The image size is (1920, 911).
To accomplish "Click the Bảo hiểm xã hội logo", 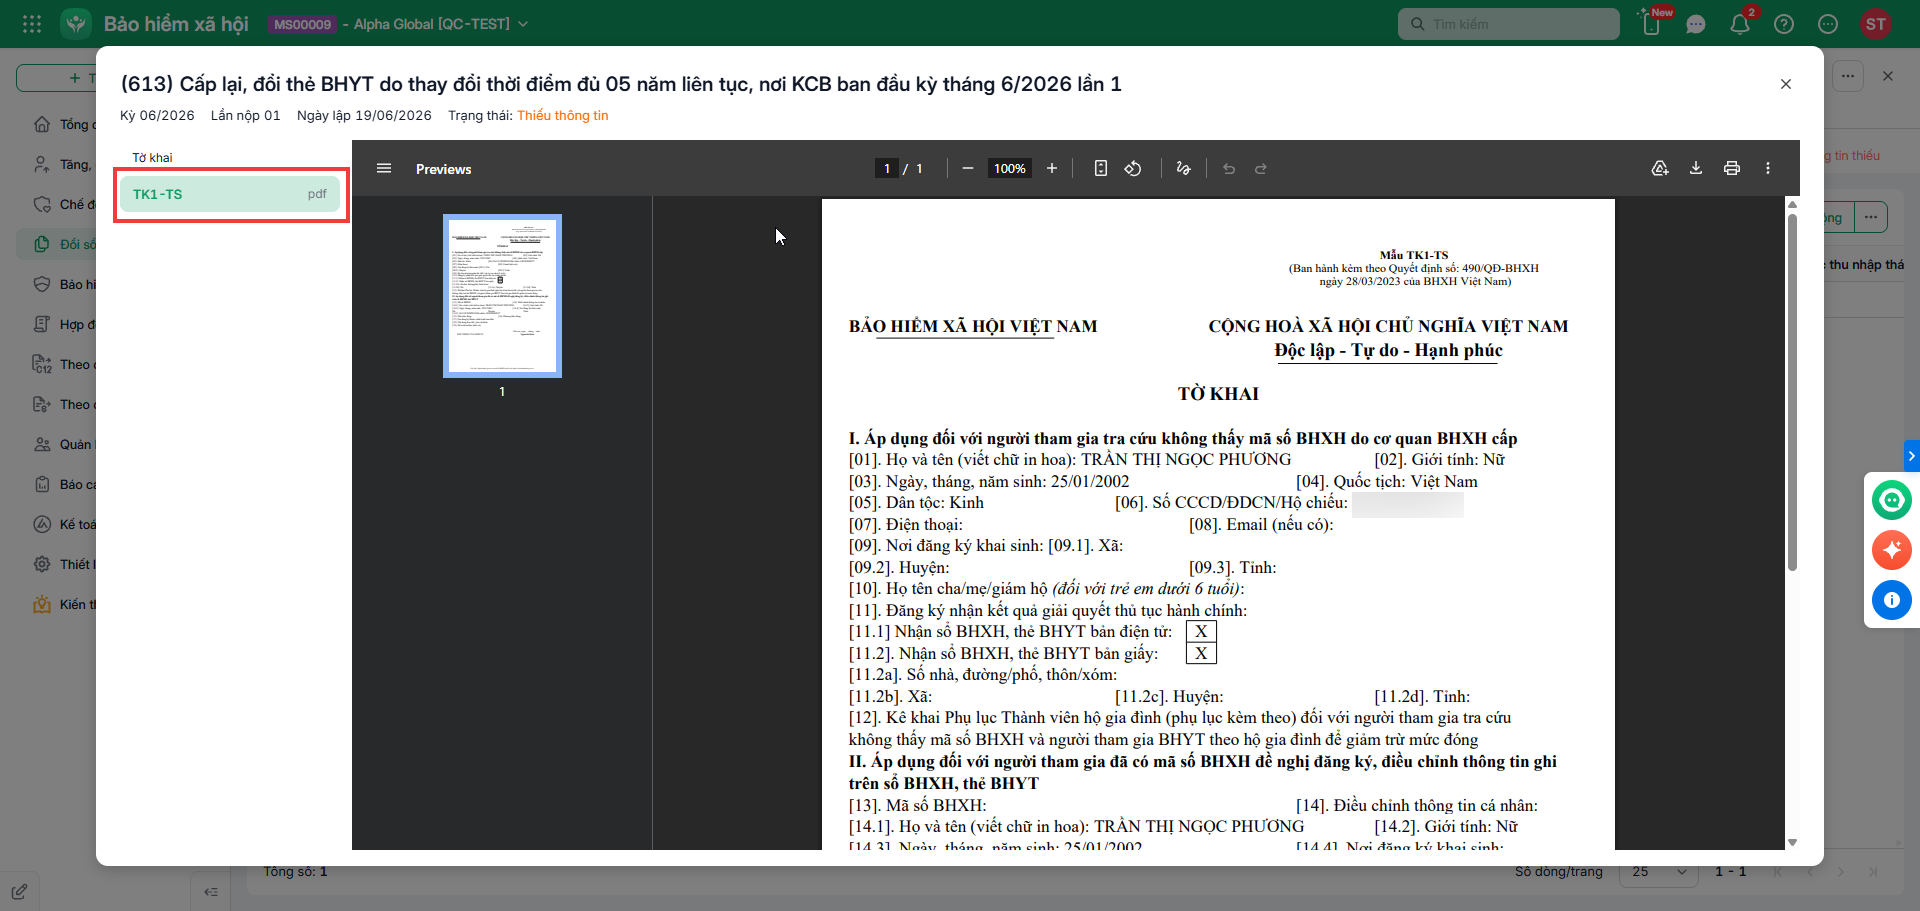I will click(x=76, y=24).
